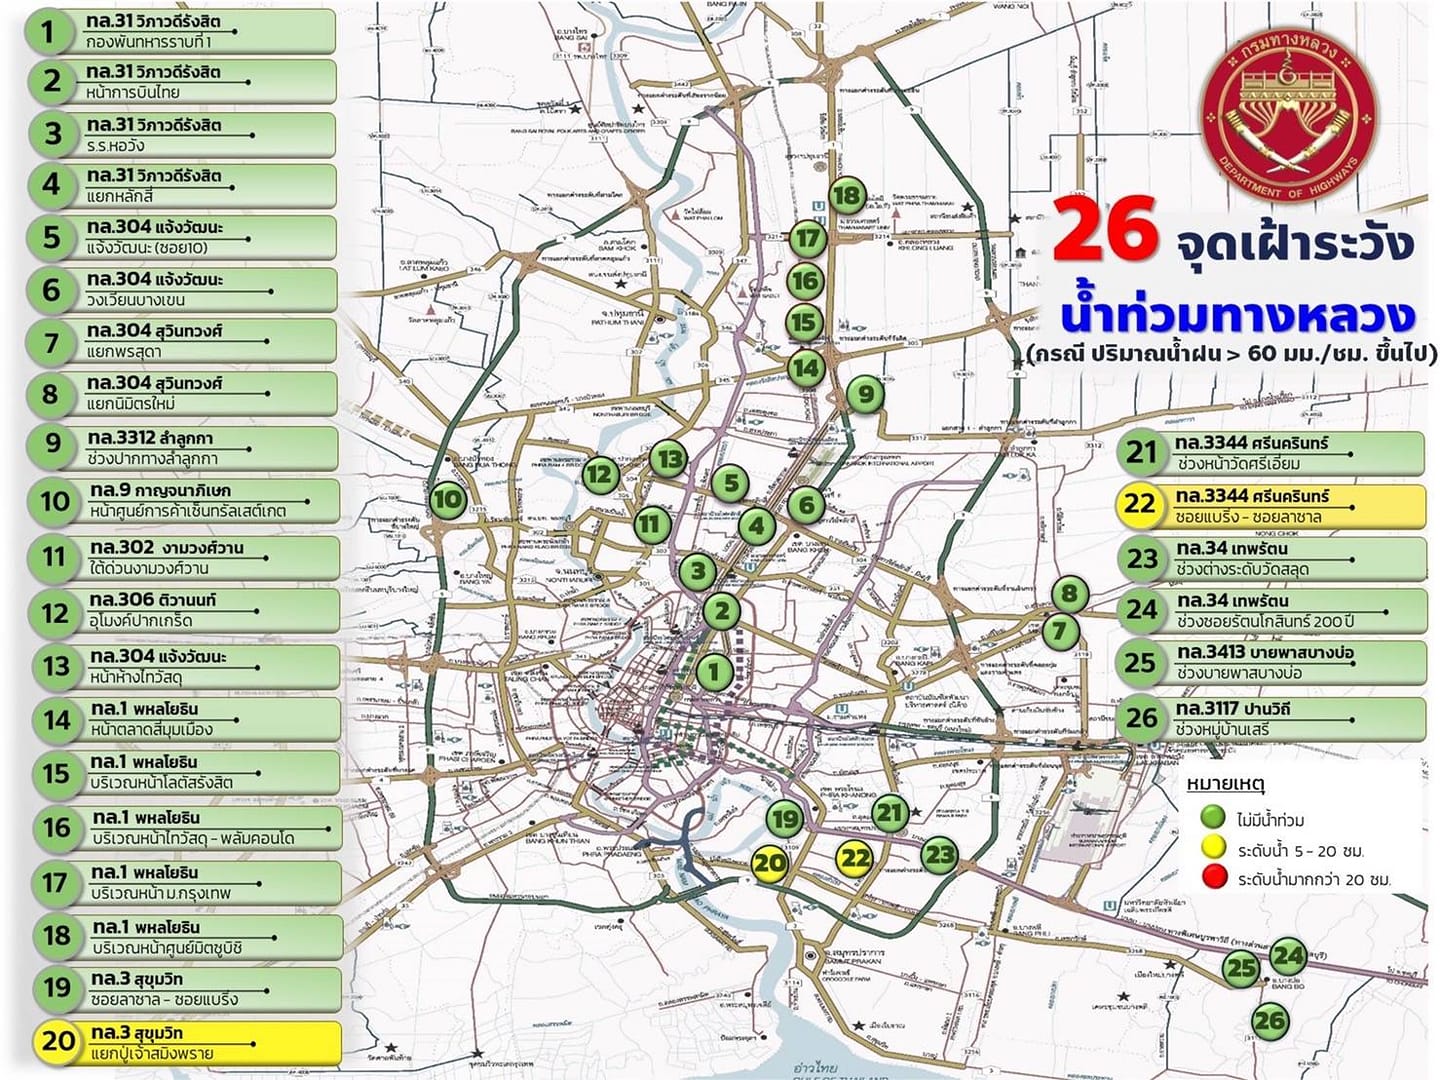Click the หมายเหตุ legend heading
The height and width of the screenshot is (1080, 1440).
(1225, 784)
